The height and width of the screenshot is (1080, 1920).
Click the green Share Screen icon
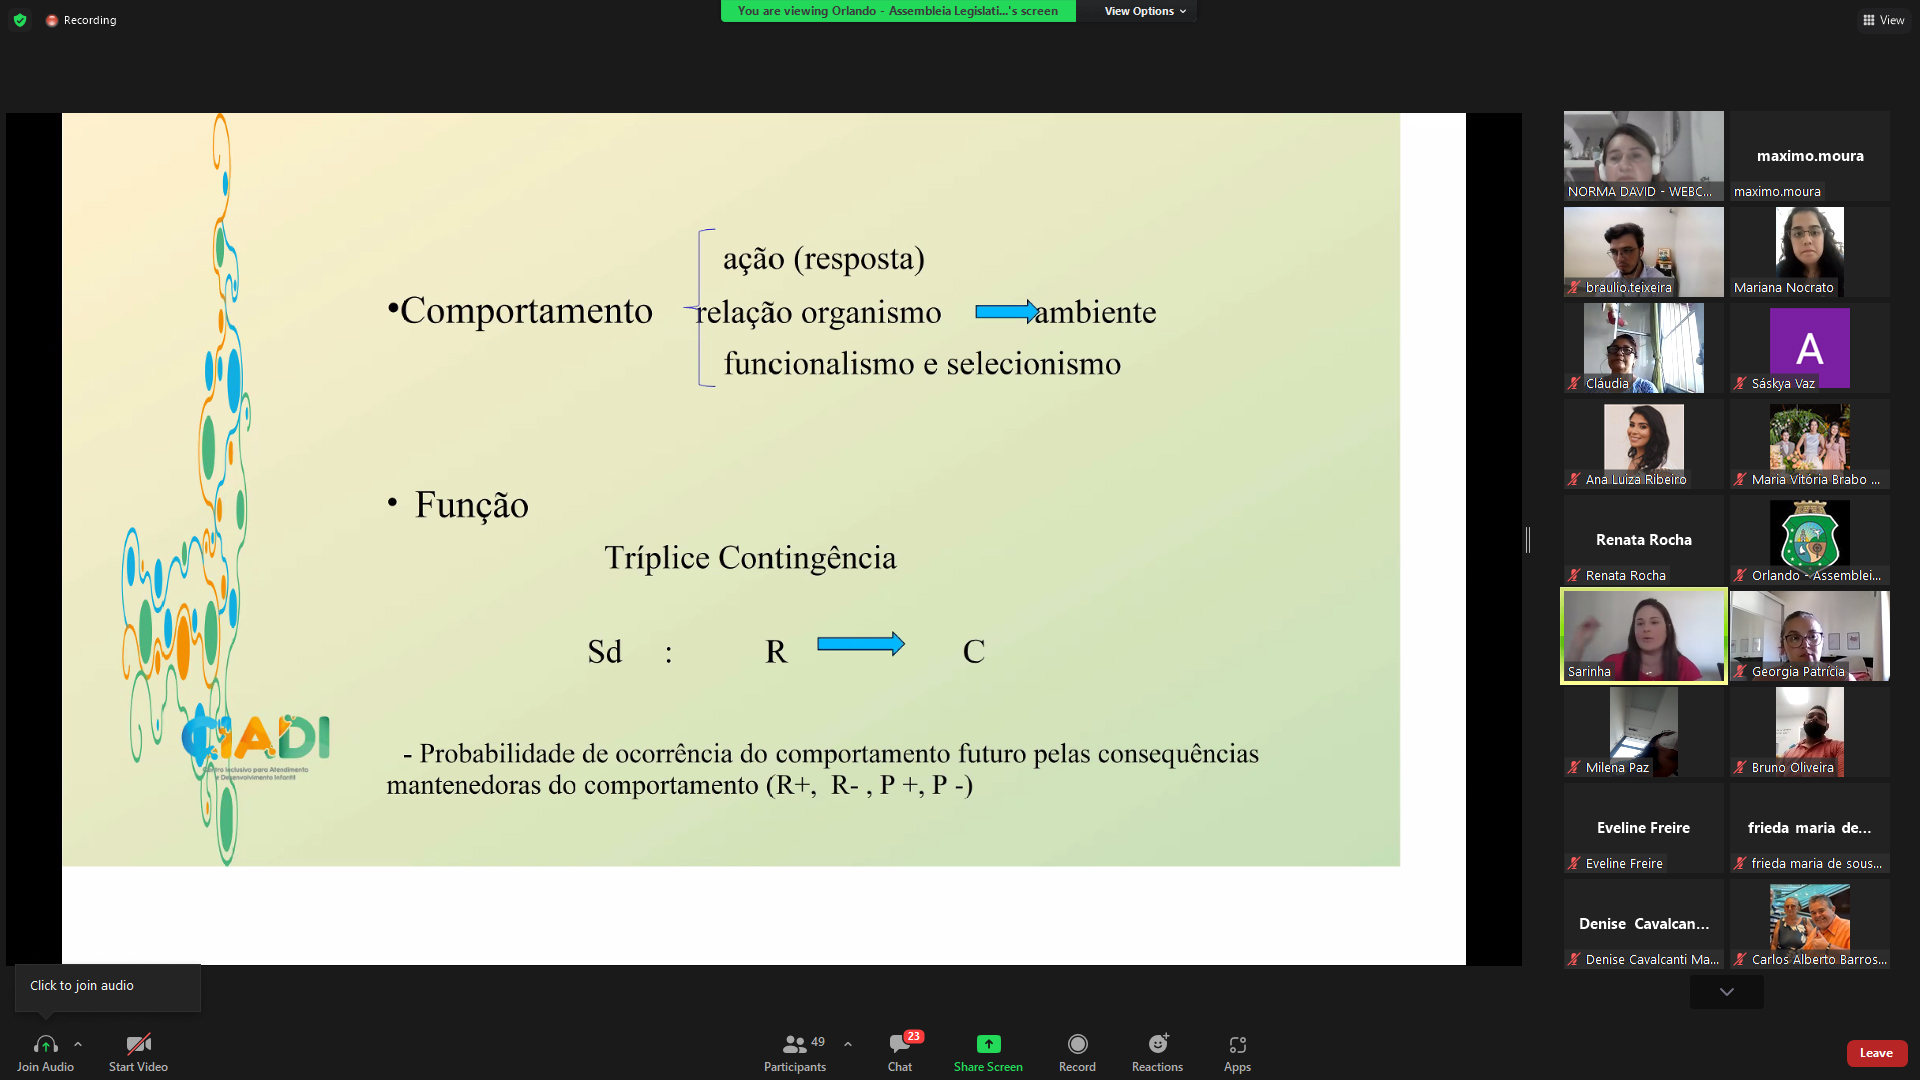988,1044
